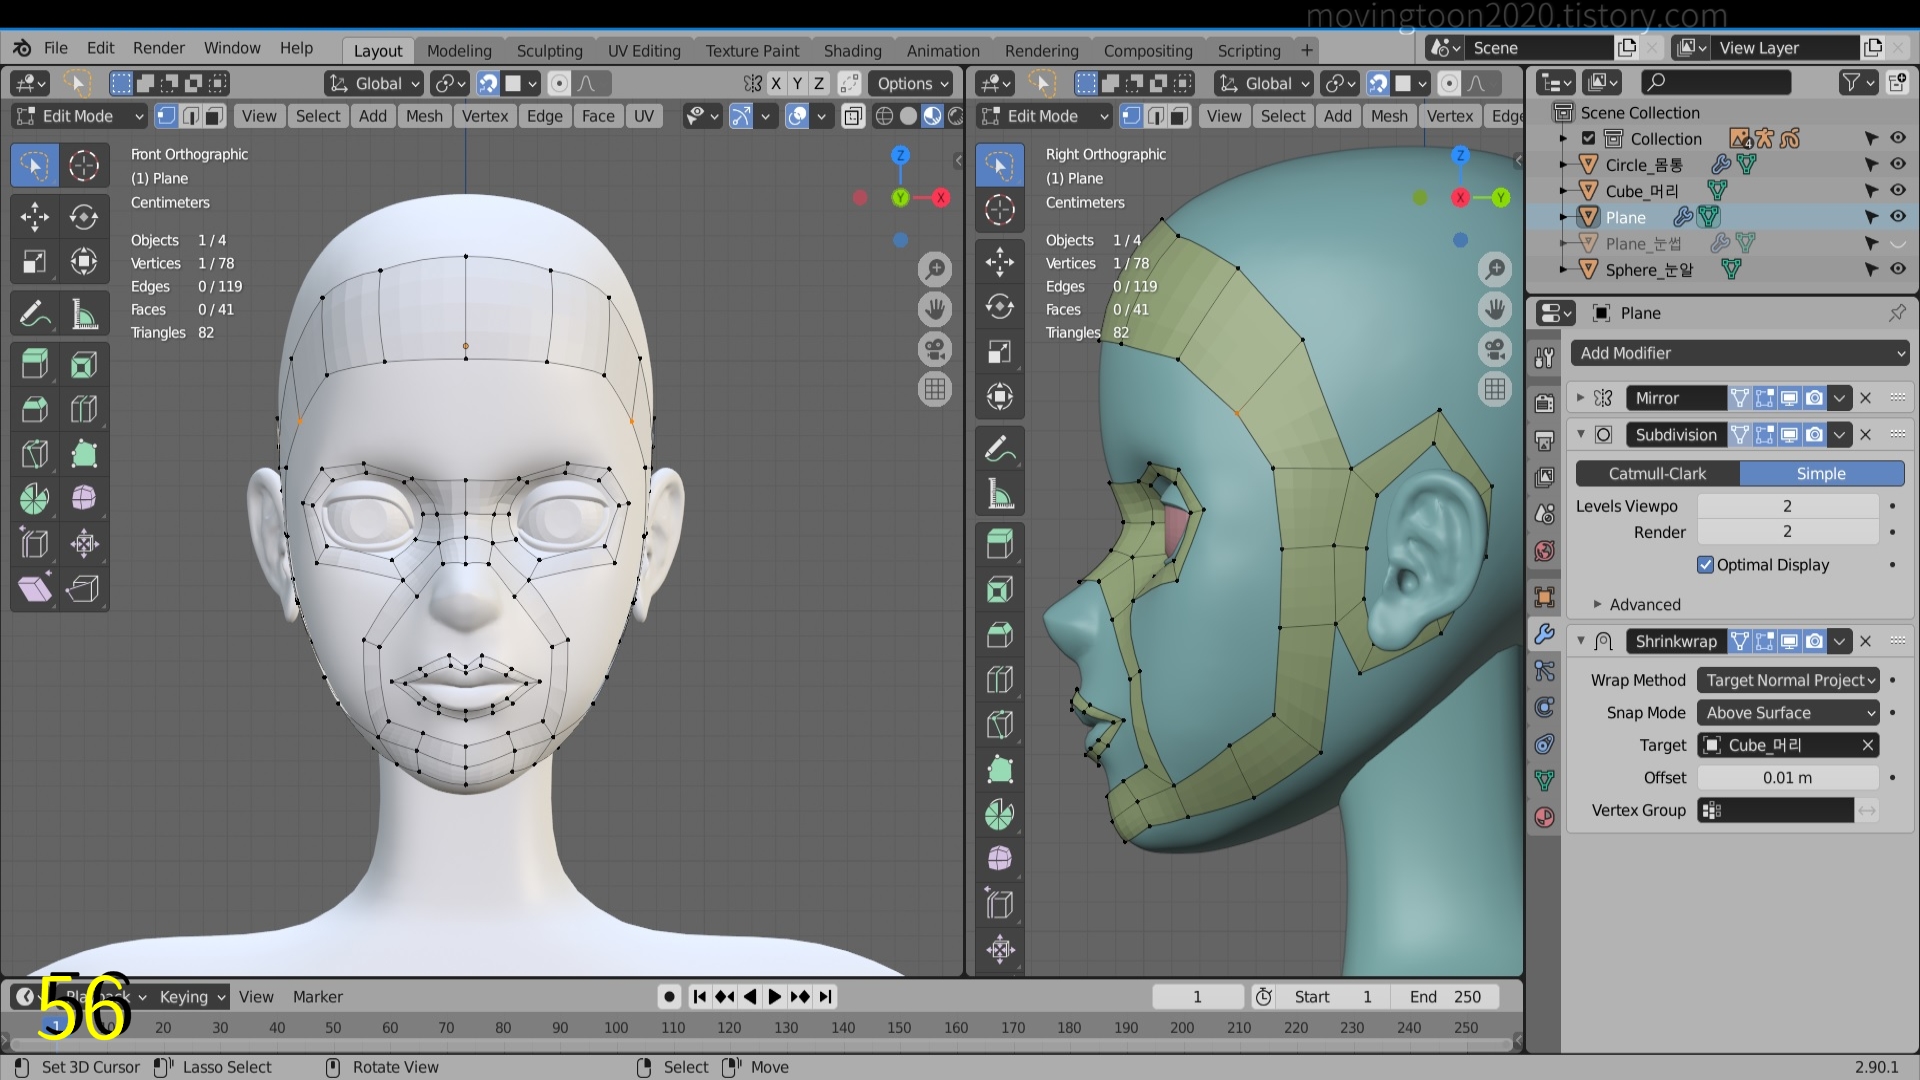
Task: Toggle camera view in left viewport
Action: coord(935,349)
